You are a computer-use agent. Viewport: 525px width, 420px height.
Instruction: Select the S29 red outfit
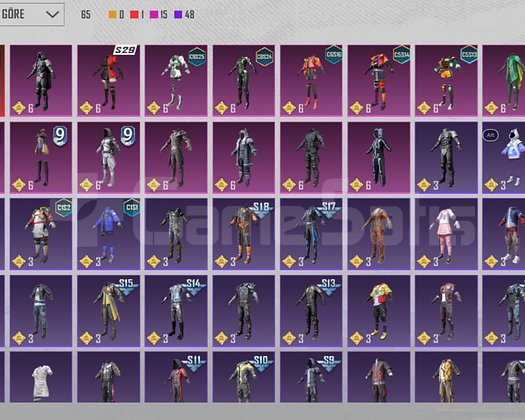(x=108, y=81)
